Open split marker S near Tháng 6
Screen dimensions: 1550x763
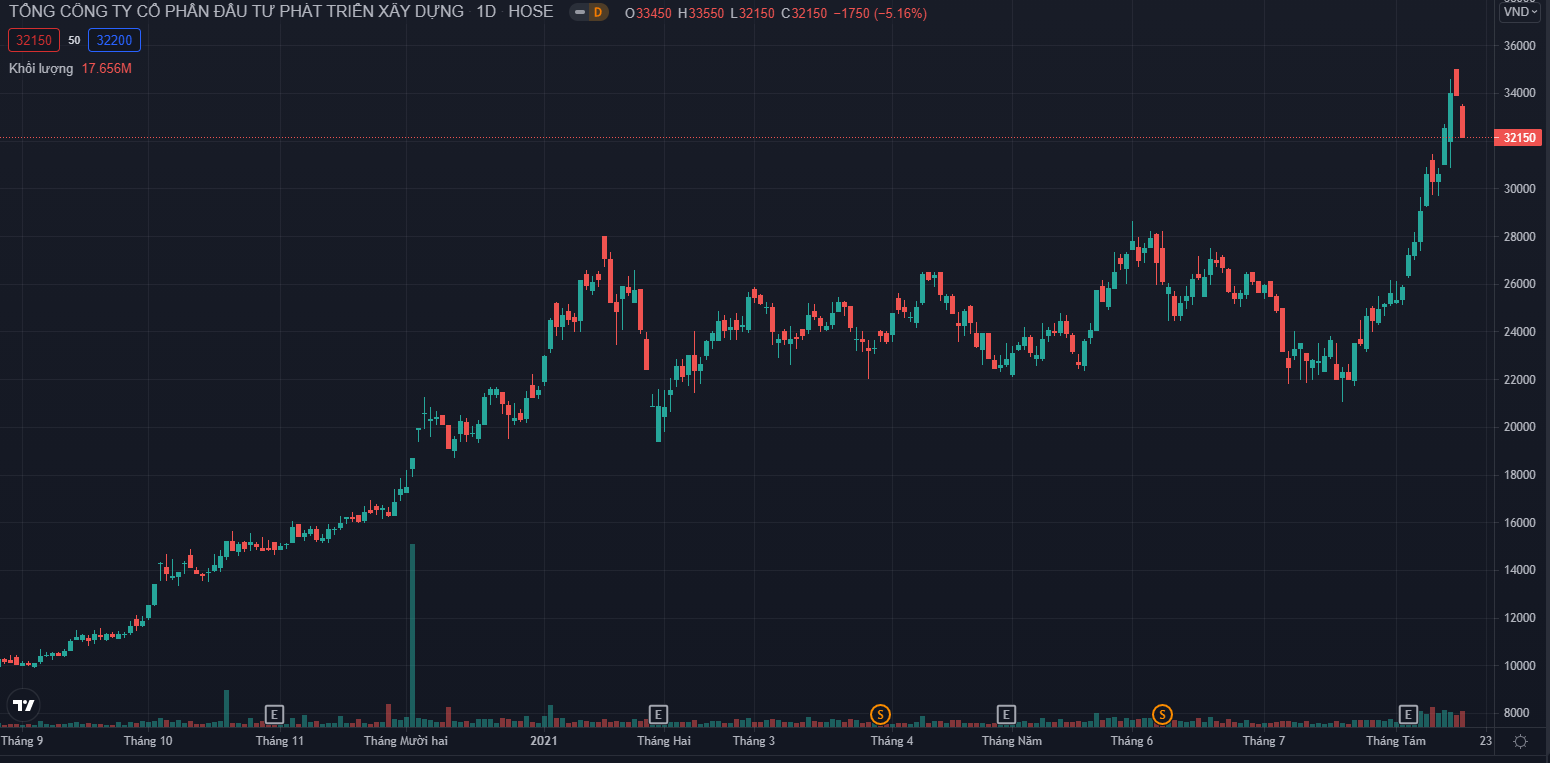[1162, 714]
